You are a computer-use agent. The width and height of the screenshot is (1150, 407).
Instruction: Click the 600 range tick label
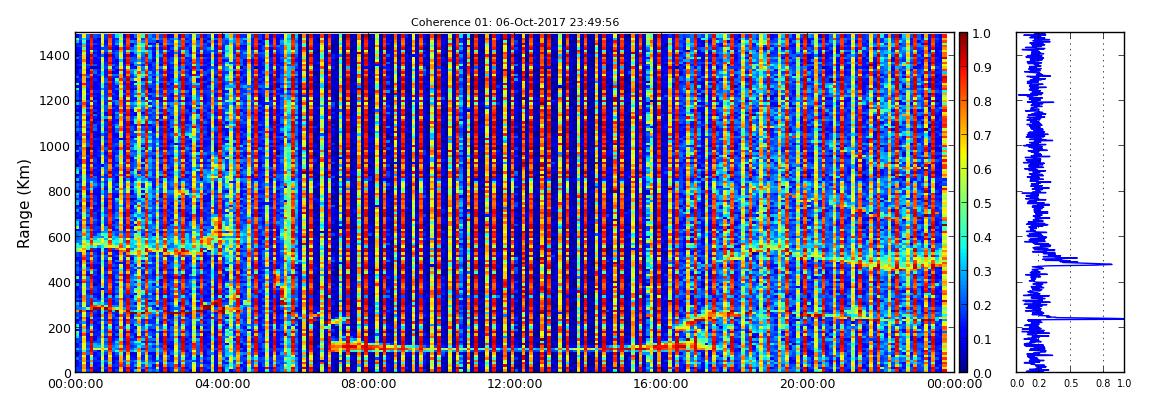coord(59,238)
